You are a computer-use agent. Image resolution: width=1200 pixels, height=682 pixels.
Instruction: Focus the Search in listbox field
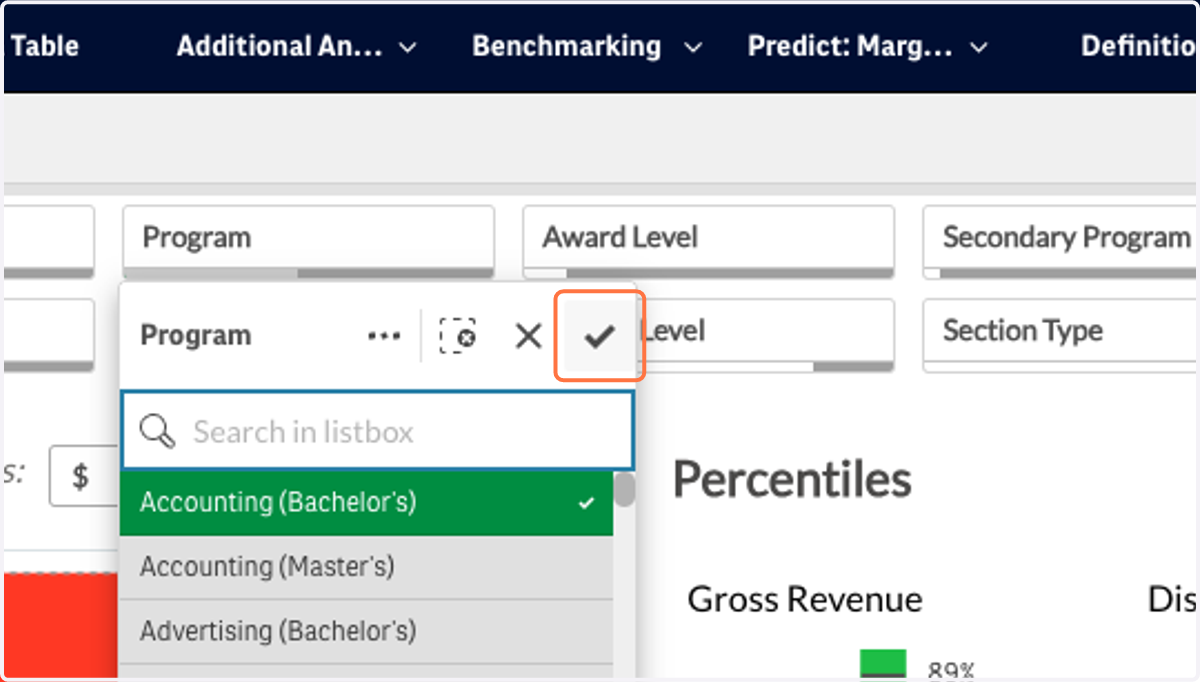tap(378, 431)
